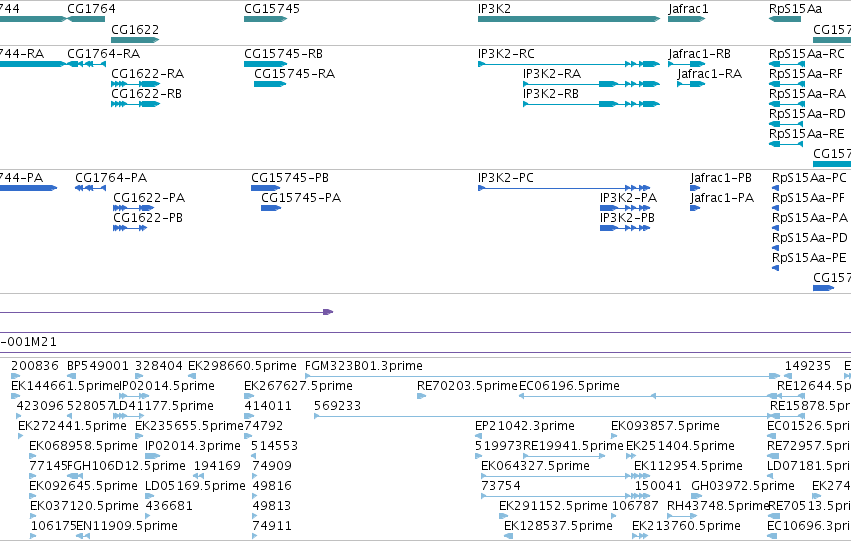The image size is (851, 541).
Task: Select the IP3K2-RA transcript label
Action: (x=552, y=74)
